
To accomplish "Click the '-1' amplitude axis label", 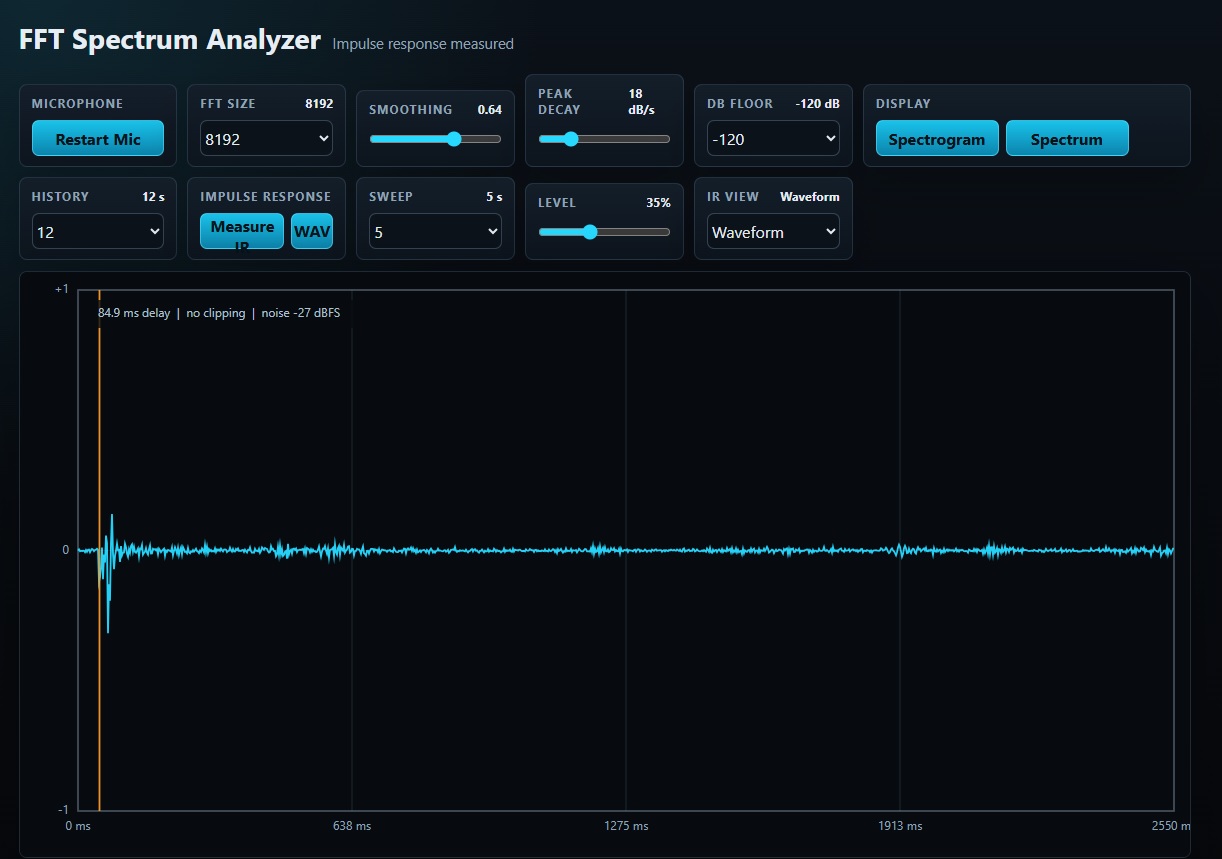I will [x=63, y=809].
